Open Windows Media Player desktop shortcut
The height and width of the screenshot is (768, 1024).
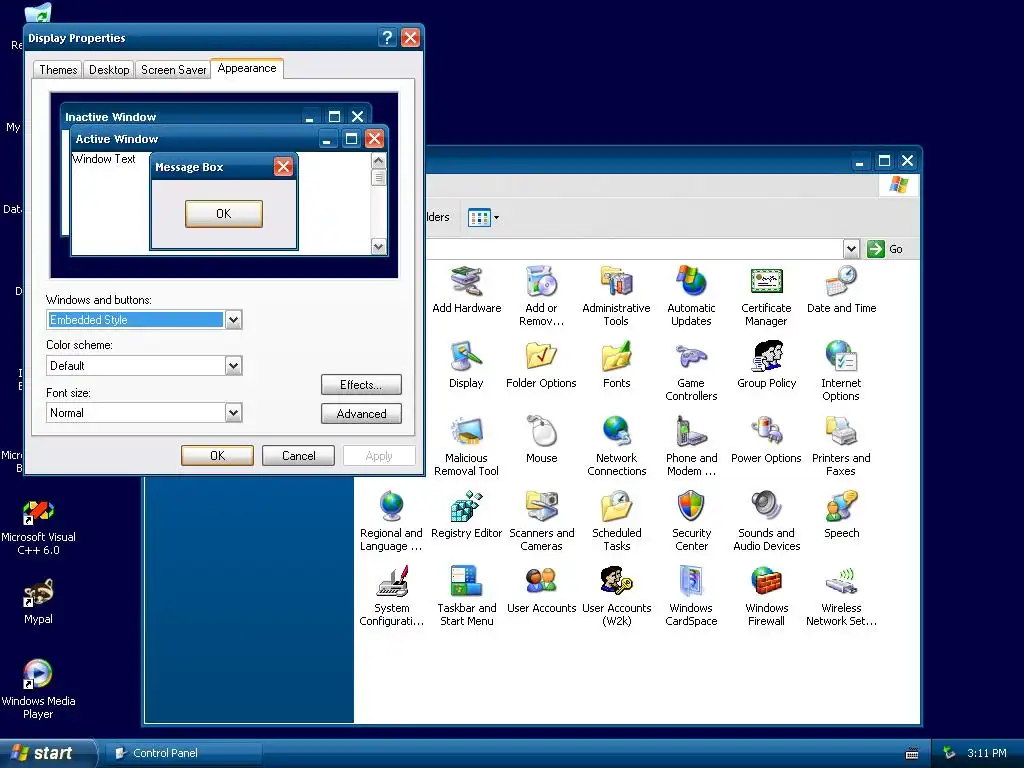pyautogui.click(x=39, y=689)
